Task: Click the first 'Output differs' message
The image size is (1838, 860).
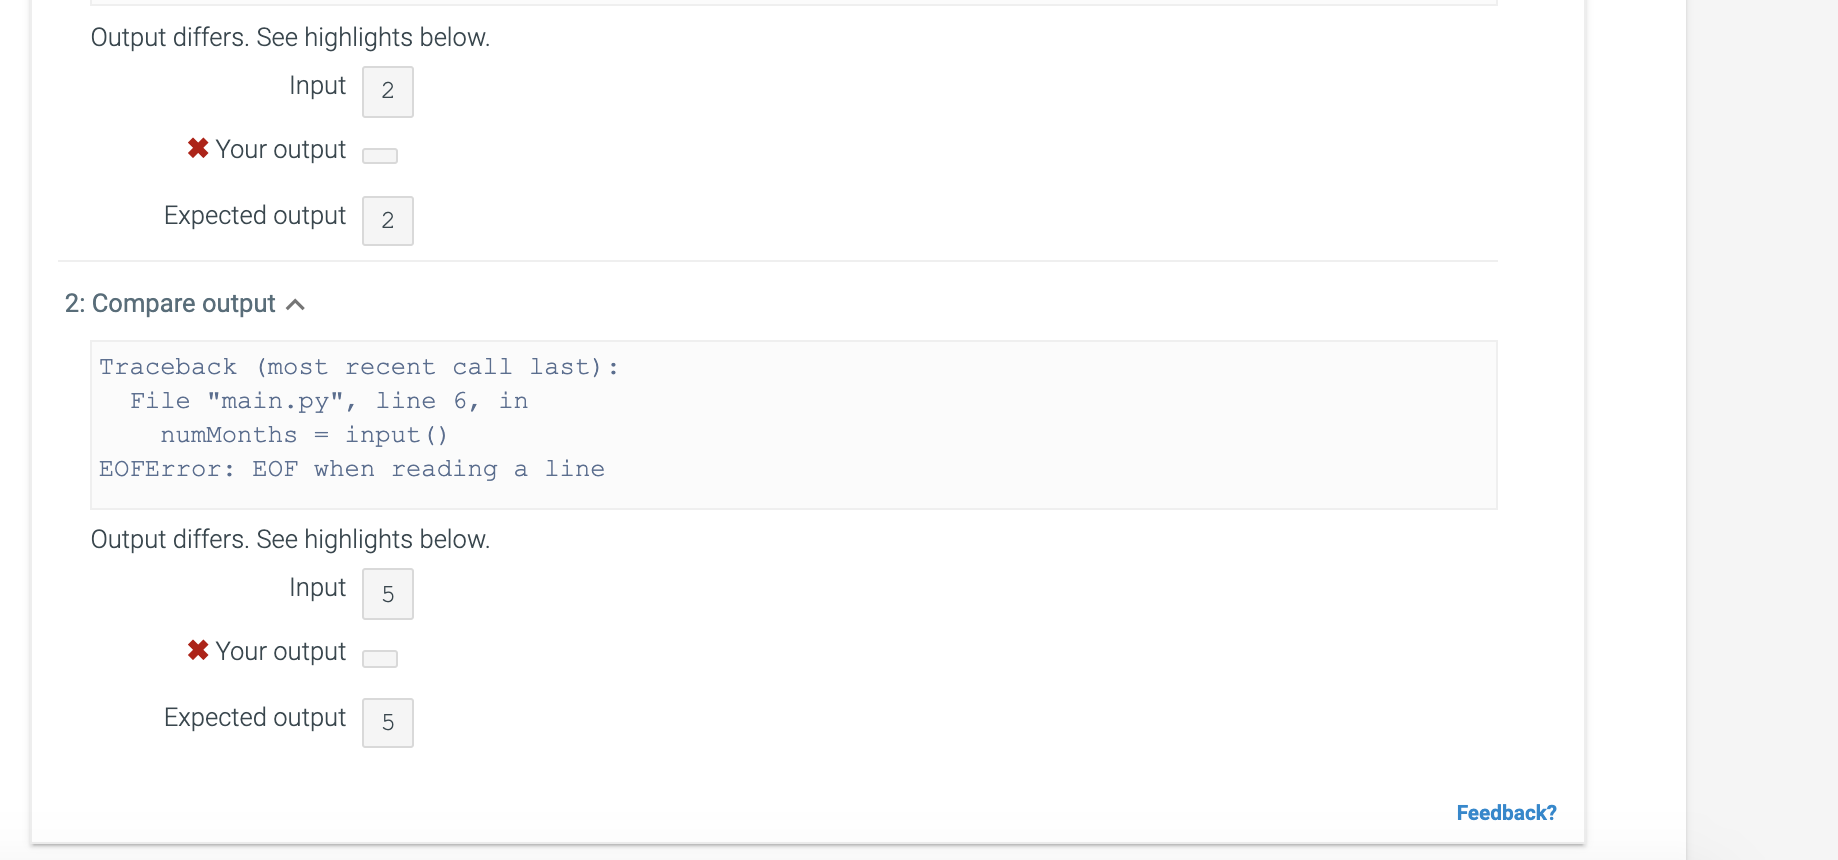Action: click(x=290, y=38)
